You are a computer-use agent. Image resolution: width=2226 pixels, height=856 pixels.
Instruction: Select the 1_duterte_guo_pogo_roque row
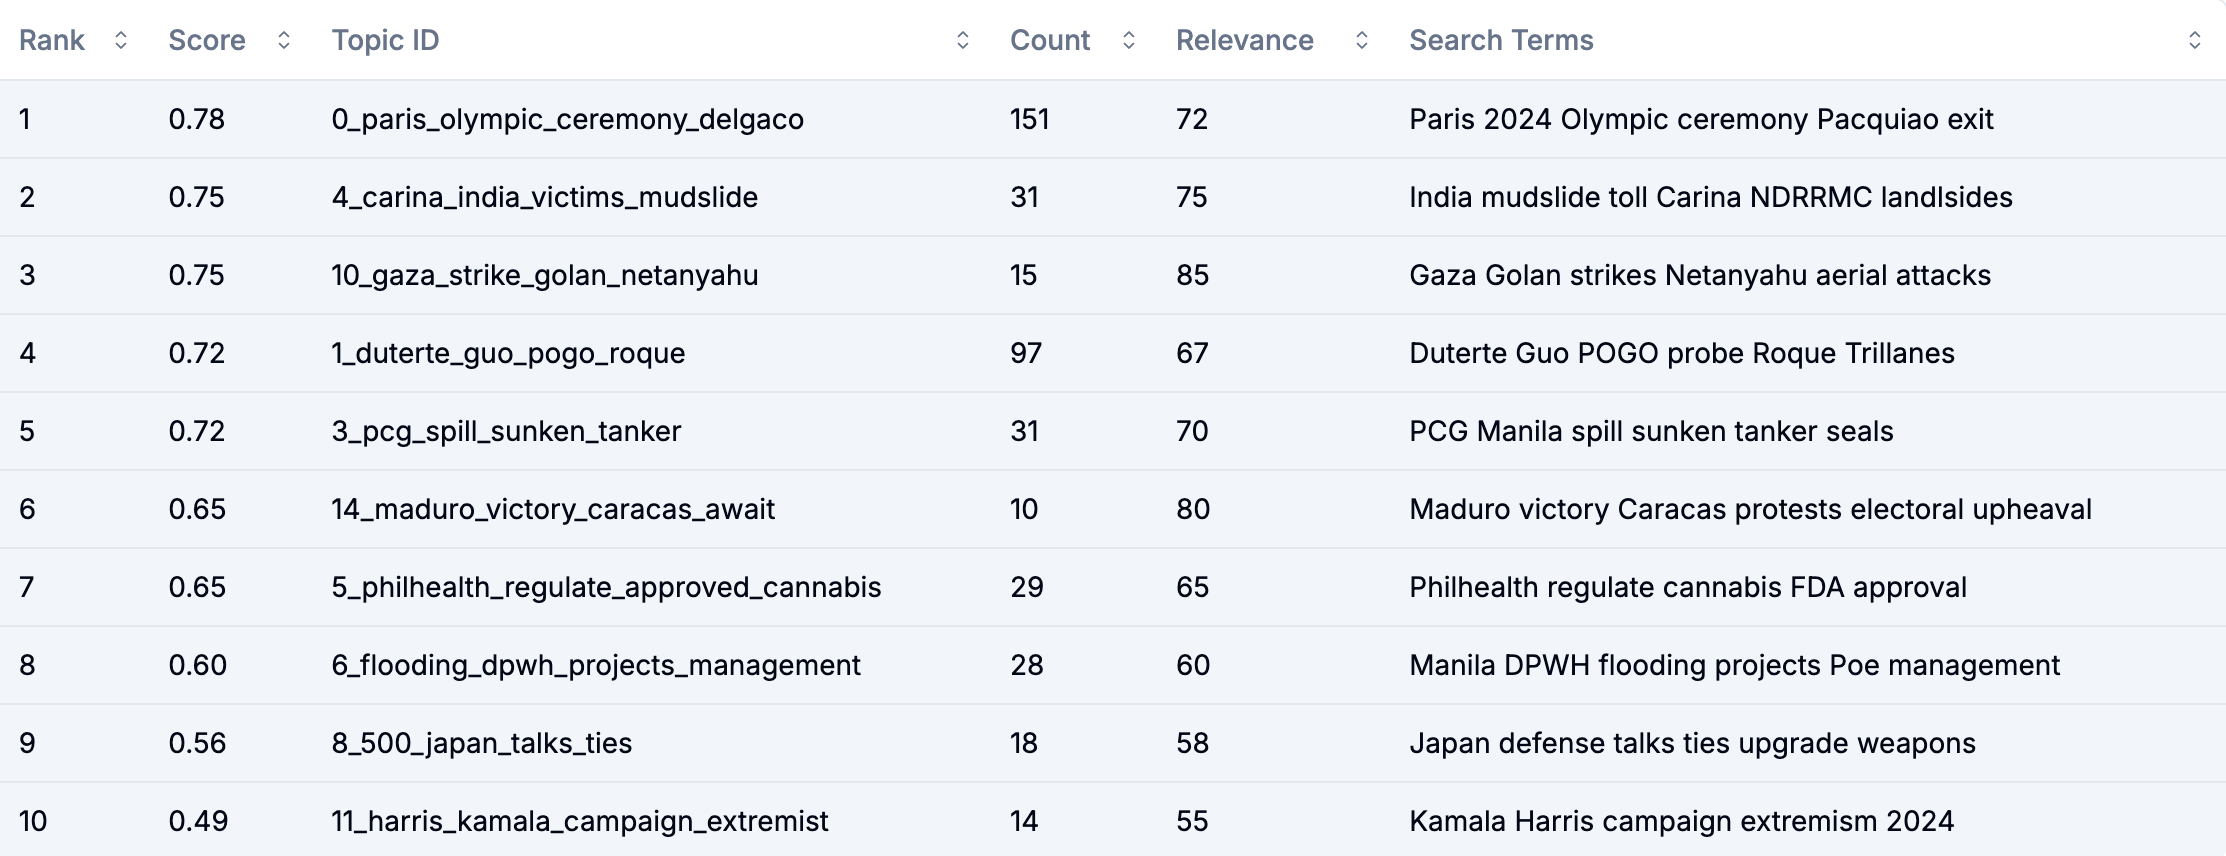[x=1113, y=353]
